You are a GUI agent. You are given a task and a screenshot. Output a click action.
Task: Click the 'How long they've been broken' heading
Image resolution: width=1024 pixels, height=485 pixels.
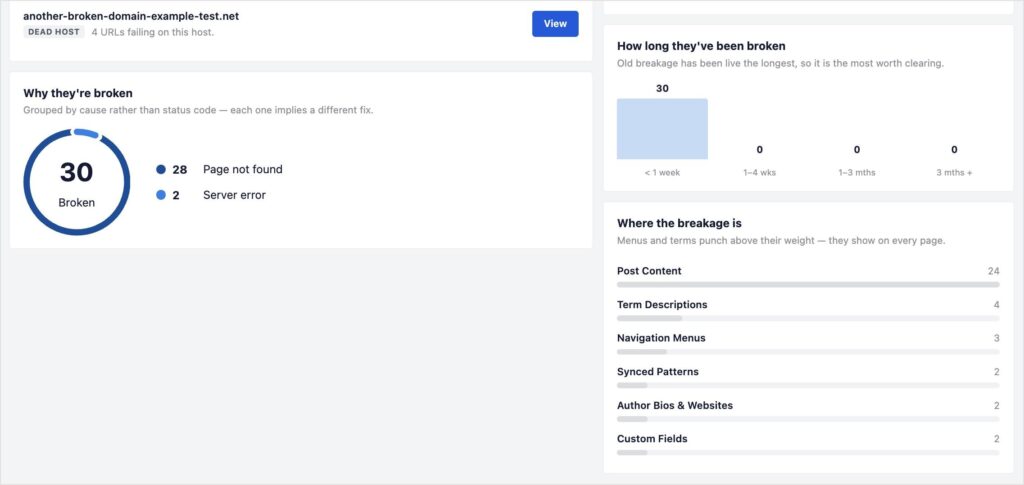pos(701,46)
